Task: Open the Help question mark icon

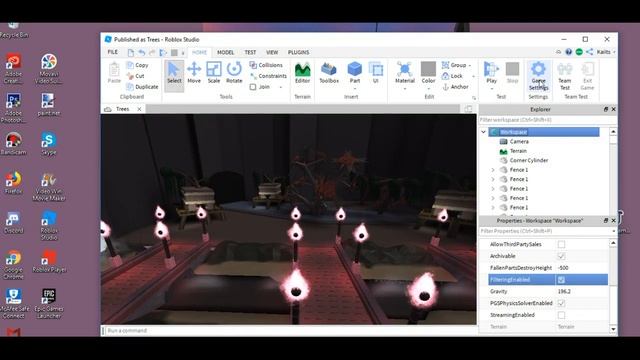Action: pyautogui.click(x=569, y=52)
